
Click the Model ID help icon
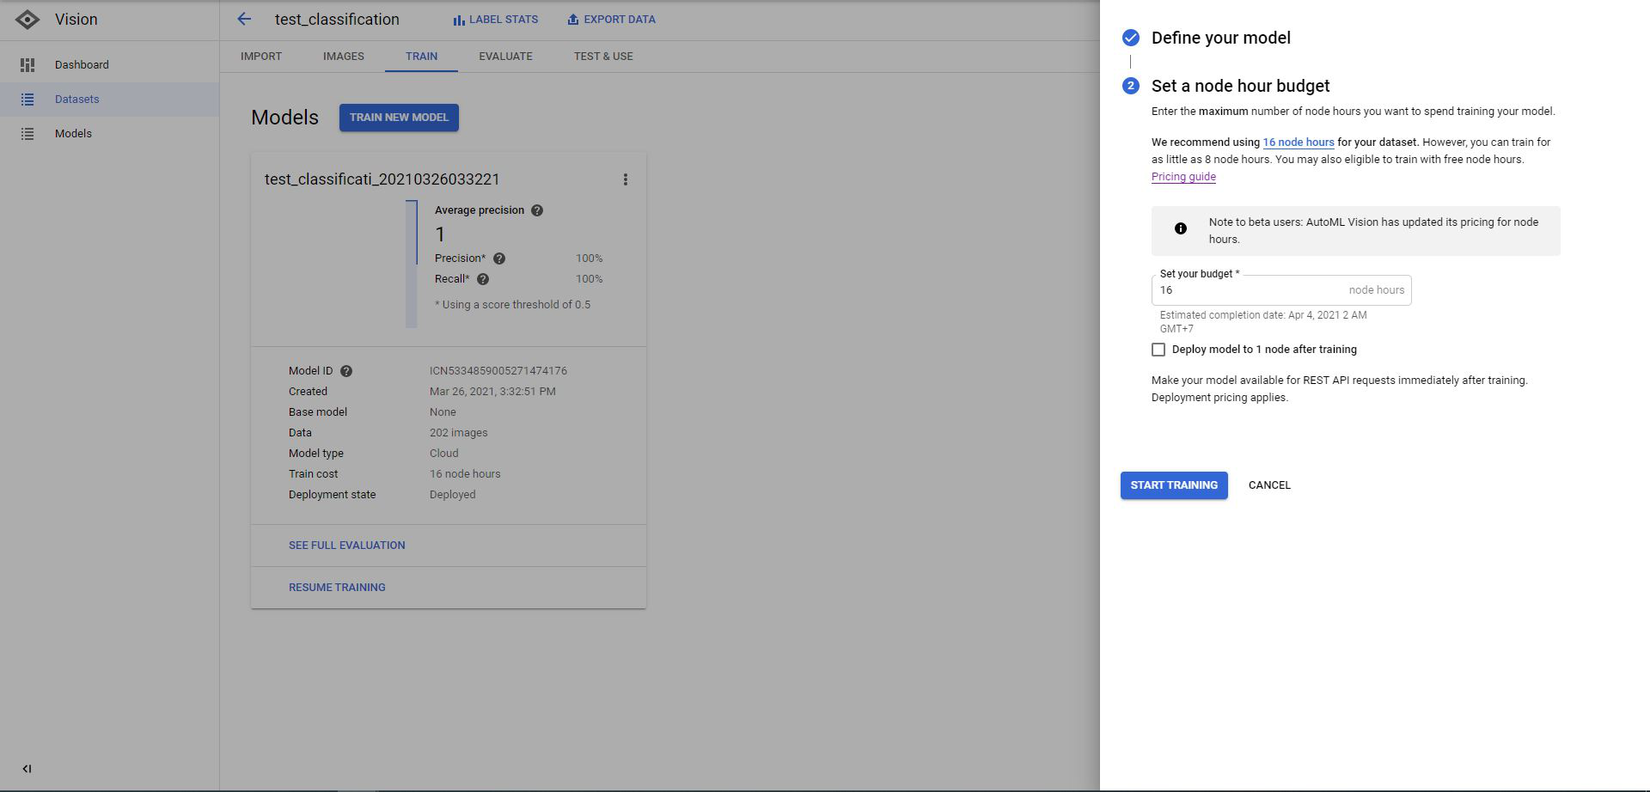[x=346, y=371]
